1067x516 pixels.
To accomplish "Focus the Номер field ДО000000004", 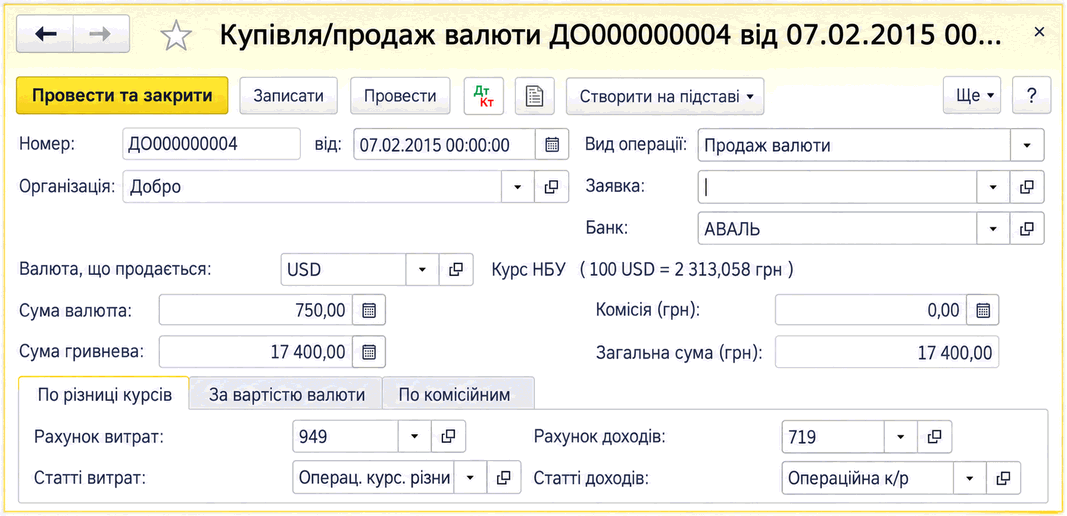I will pyautogui.click(x=212, y=144).
